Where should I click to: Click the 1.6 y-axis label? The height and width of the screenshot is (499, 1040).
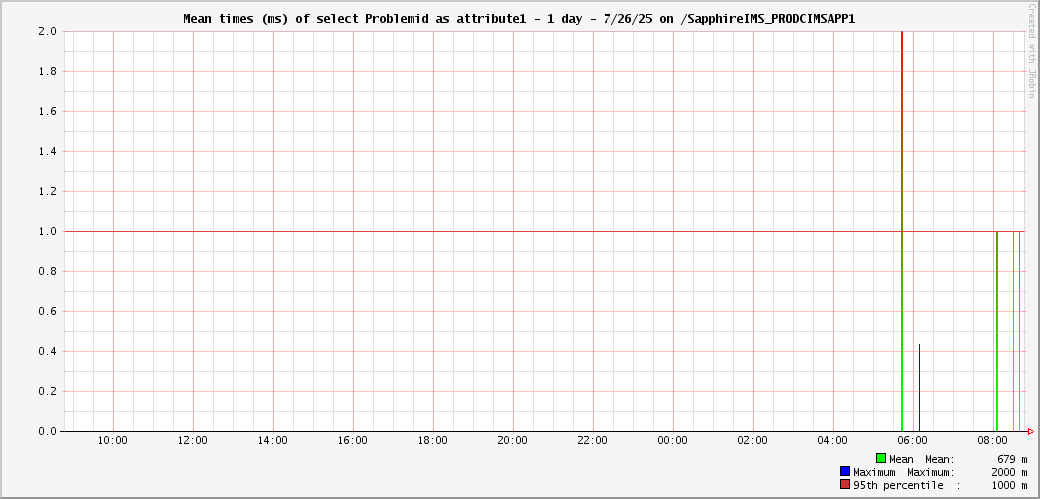click(x=48, y=111)
